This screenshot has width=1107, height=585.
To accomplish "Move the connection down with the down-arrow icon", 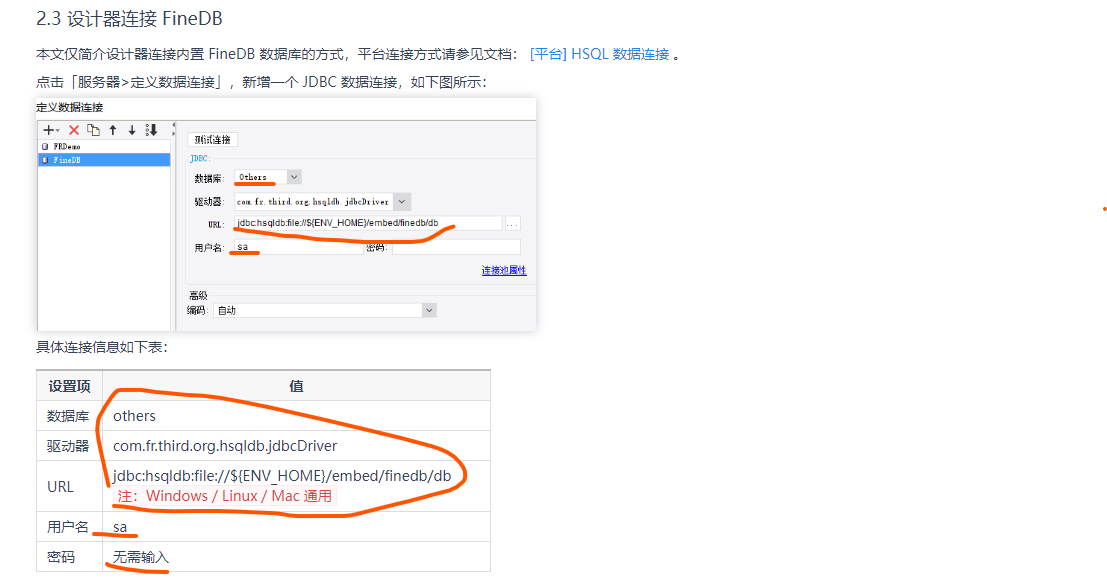I will click(132, 130).
